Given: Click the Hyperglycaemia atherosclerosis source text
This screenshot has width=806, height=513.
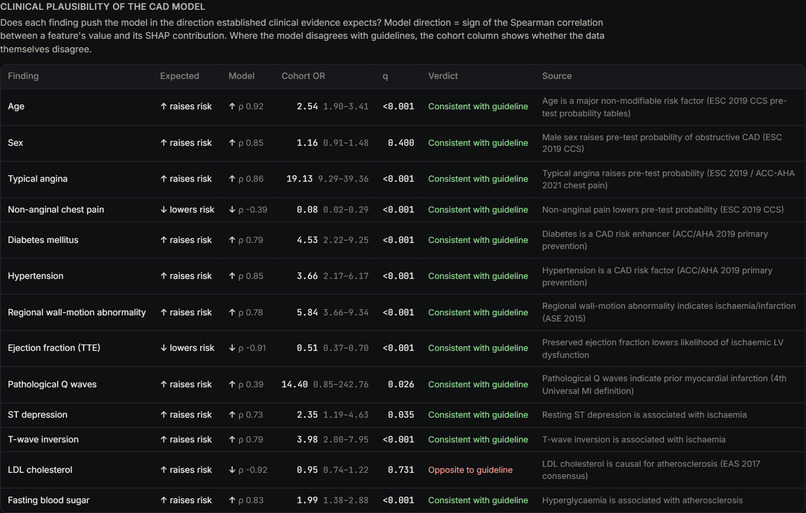Looking at the screenshot, I should [x=642, y=500].
